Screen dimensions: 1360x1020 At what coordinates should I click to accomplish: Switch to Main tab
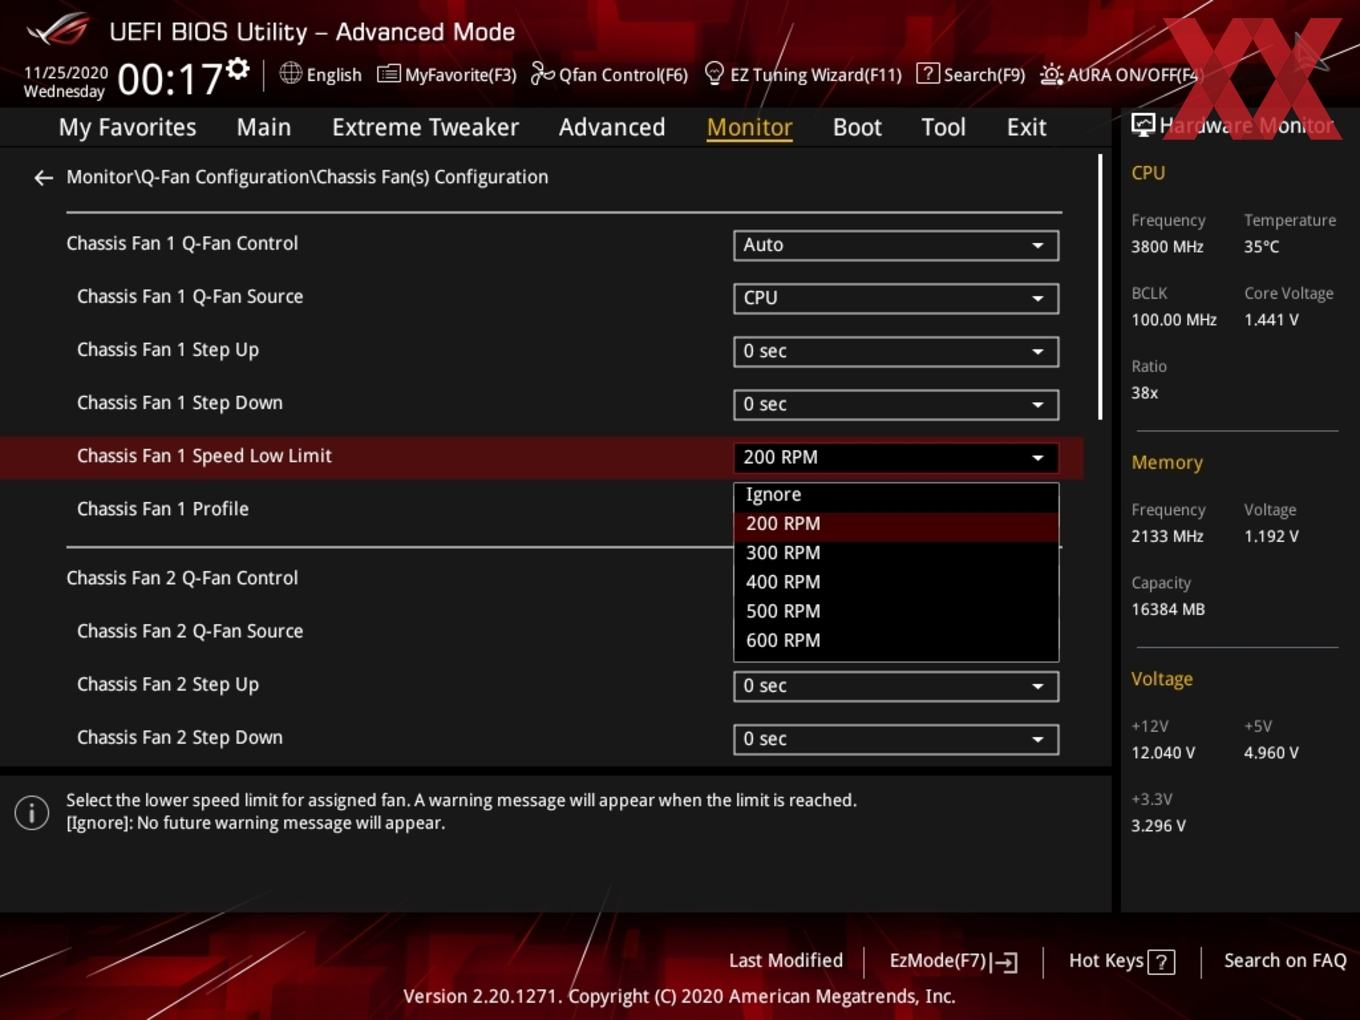[264, 127]
